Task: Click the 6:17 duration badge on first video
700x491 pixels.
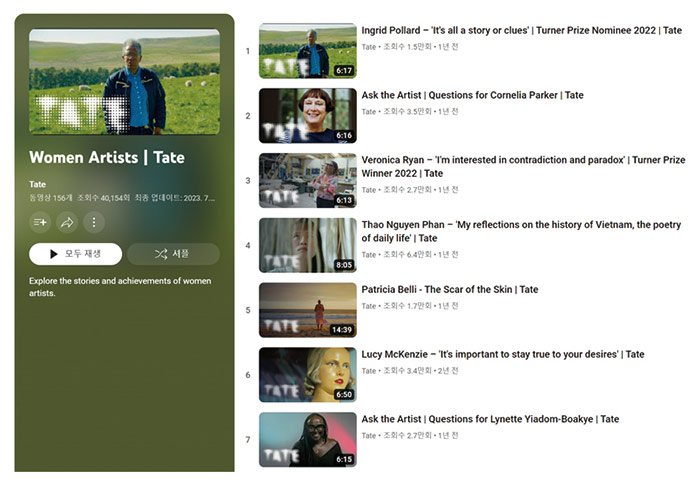Action: point(344,71)
